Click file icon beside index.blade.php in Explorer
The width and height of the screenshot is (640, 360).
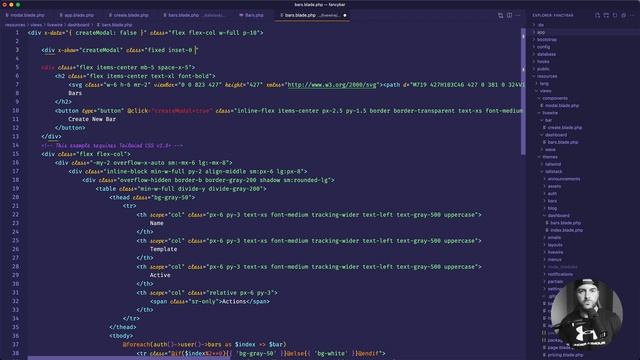click(547, 230)
